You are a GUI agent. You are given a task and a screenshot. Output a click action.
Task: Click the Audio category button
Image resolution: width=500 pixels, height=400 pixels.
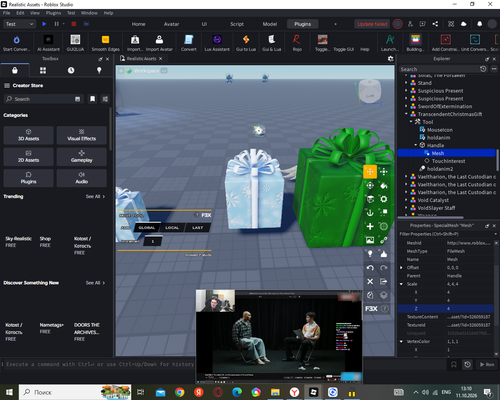pos(82,178)
